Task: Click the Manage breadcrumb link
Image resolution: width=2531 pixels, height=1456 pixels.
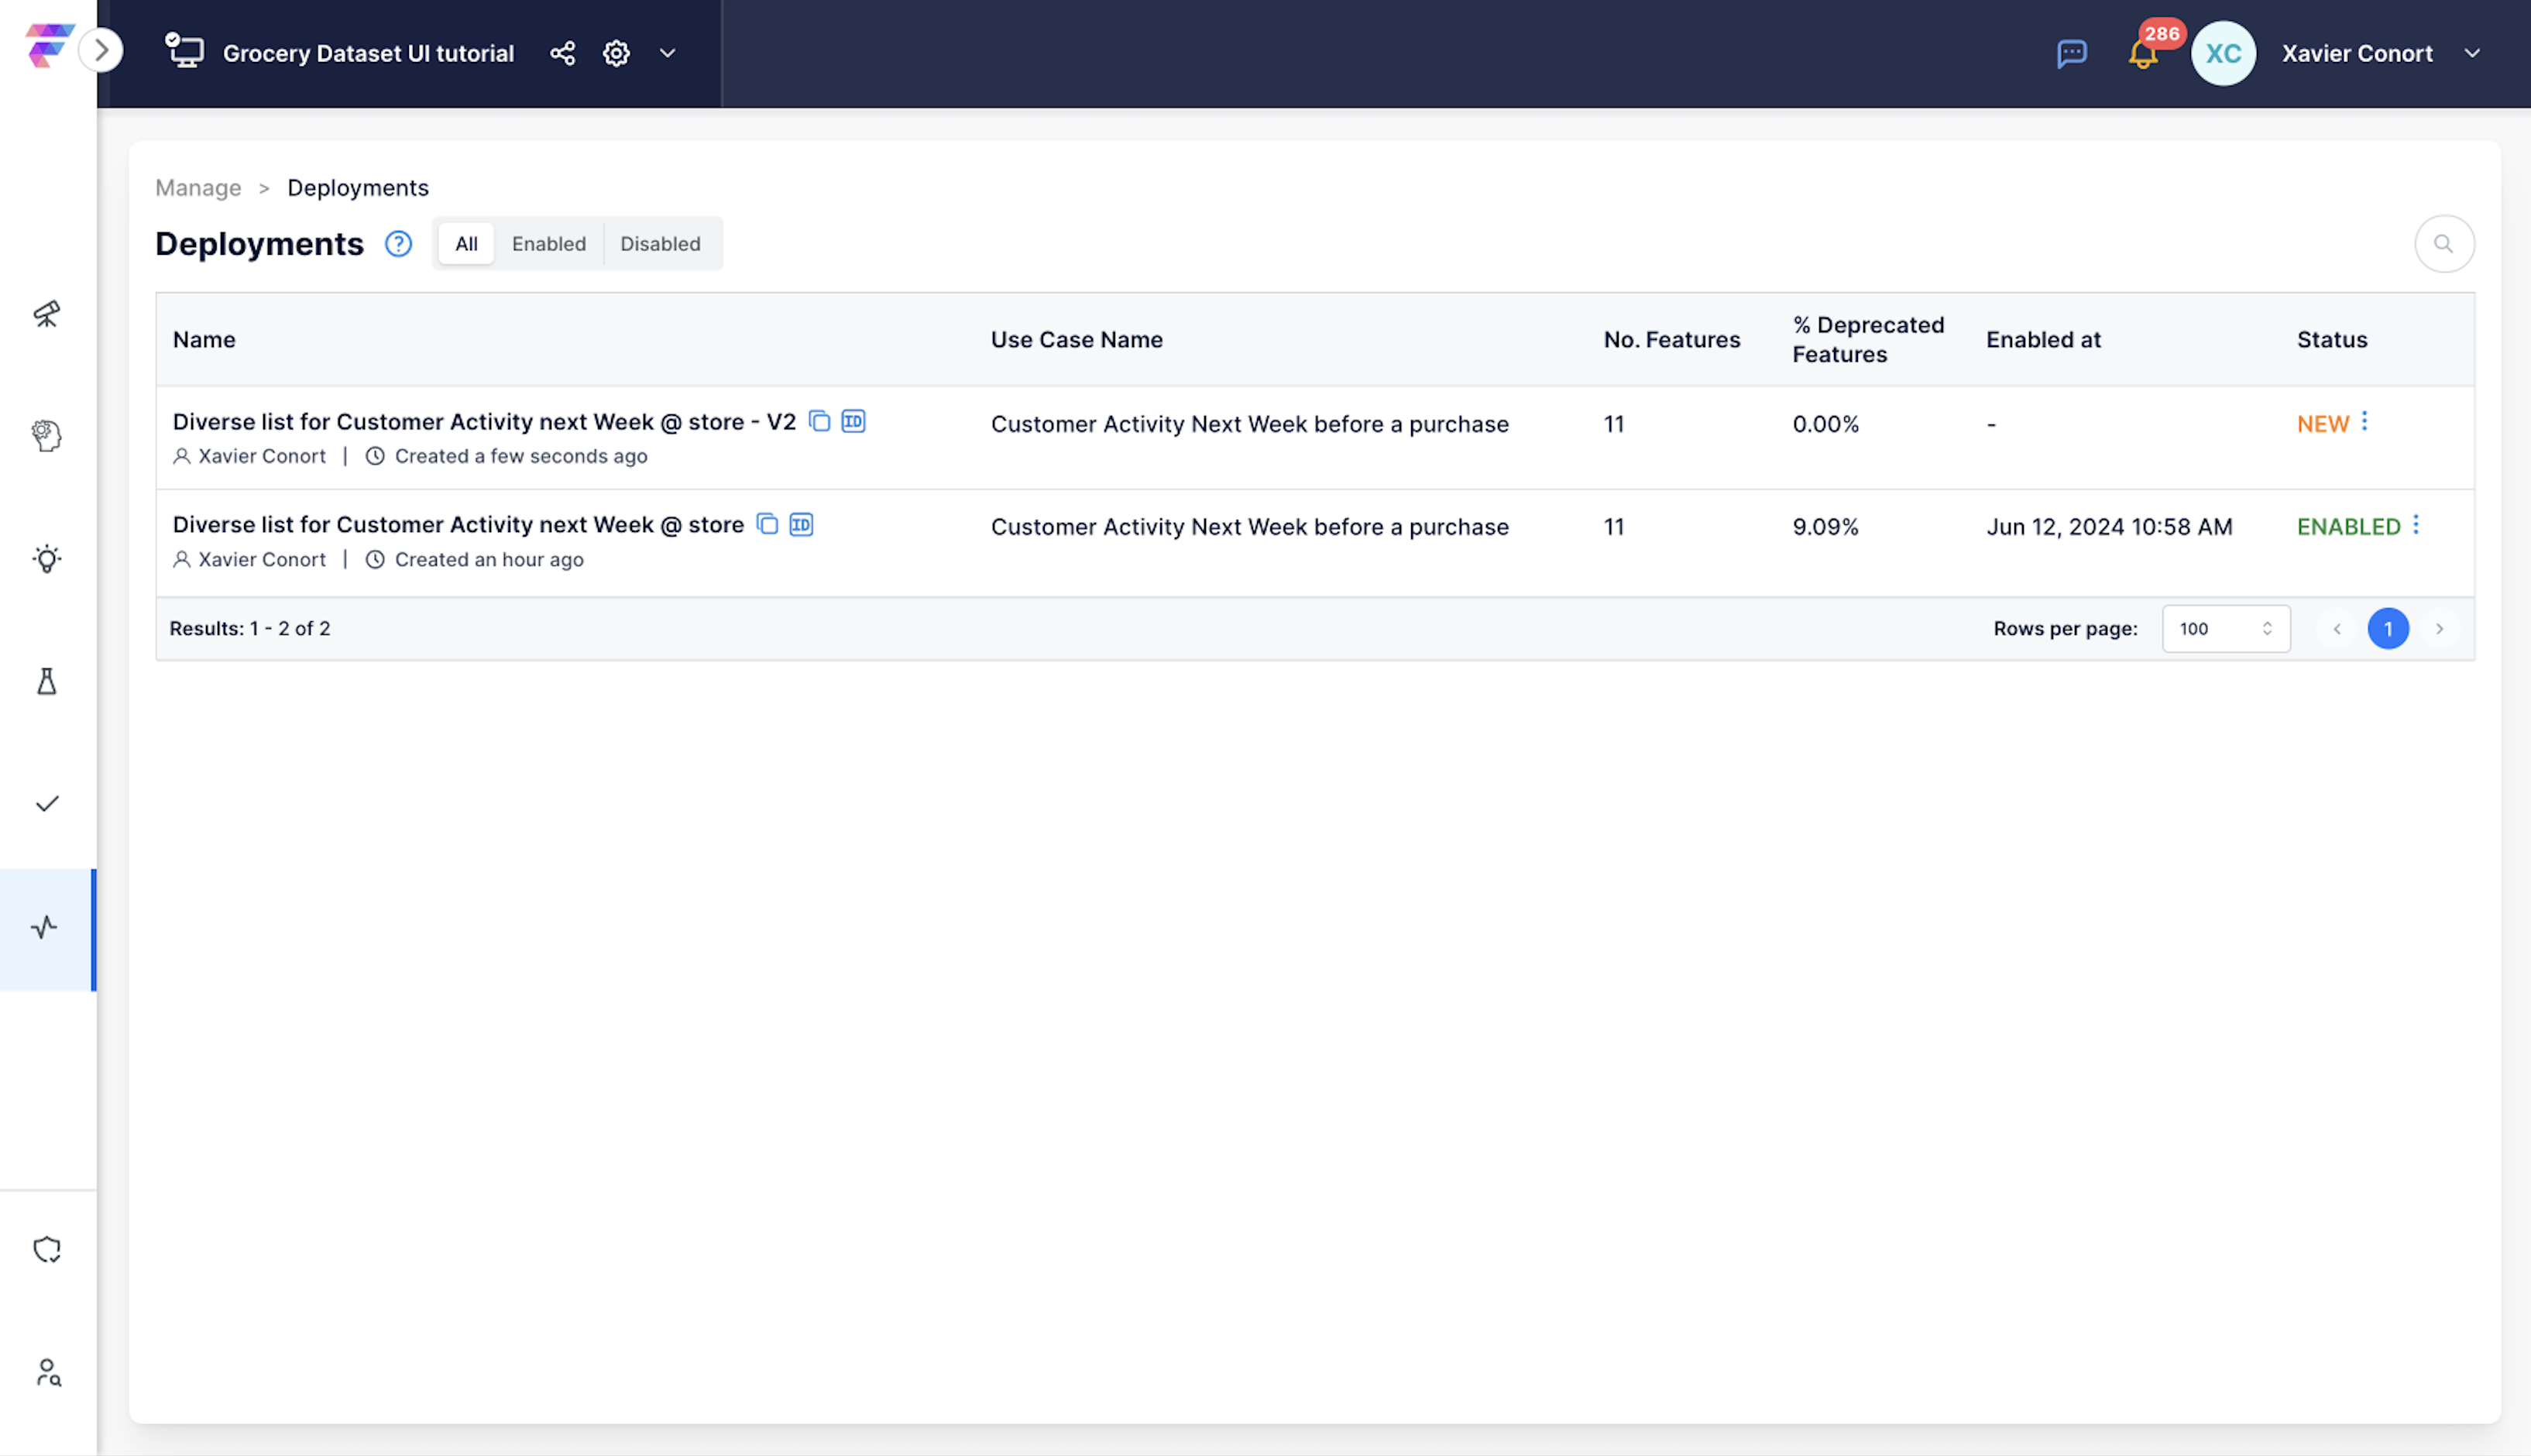Action: pyautogui.click(x=198, y=188)
